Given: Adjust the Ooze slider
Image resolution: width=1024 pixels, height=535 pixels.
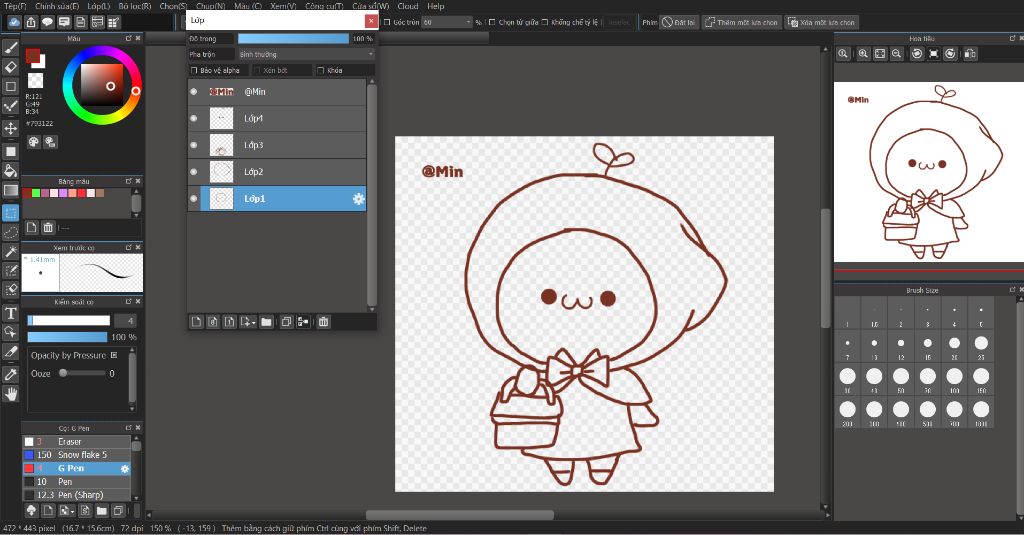Looking at the screenshot, I should tap(82, 374).
